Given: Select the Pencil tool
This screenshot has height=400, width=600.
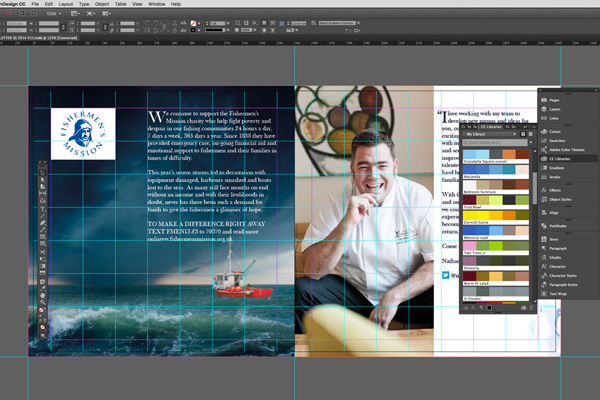Looking at the screenshot, I should pyautogui.click(x=42, y=230).
